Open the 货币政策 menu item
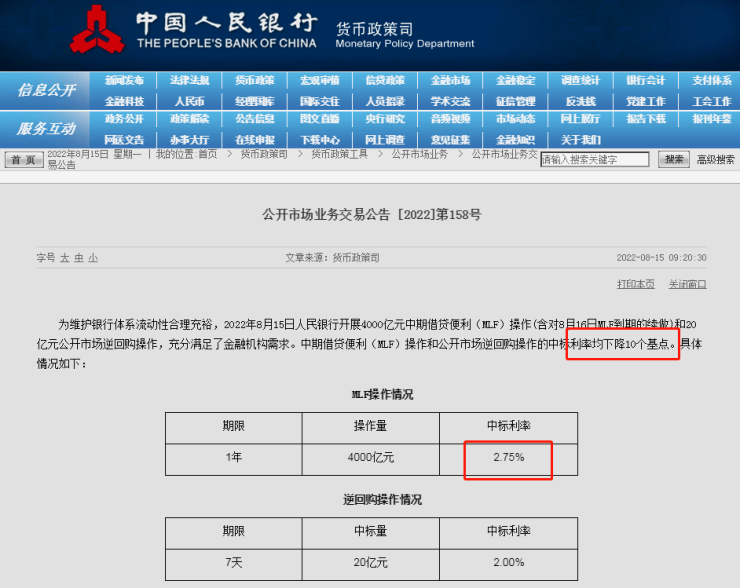The image size is (740, 588). click(x=255, y=81)
